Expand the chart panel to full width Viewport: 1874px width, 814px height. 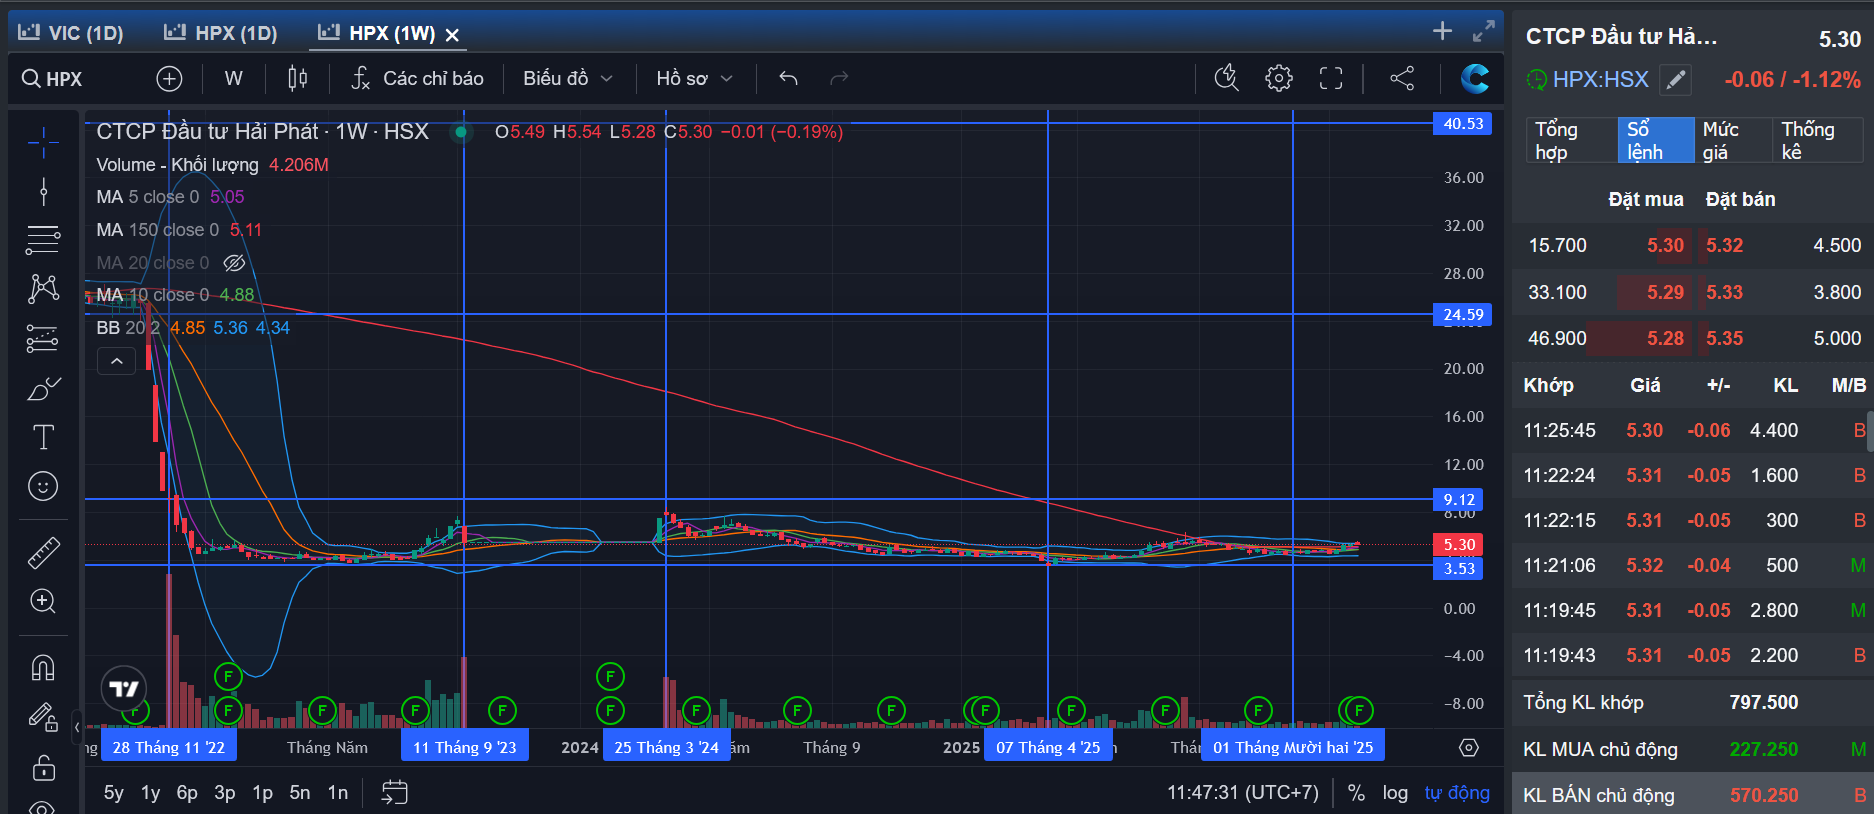coord(1484,31)
